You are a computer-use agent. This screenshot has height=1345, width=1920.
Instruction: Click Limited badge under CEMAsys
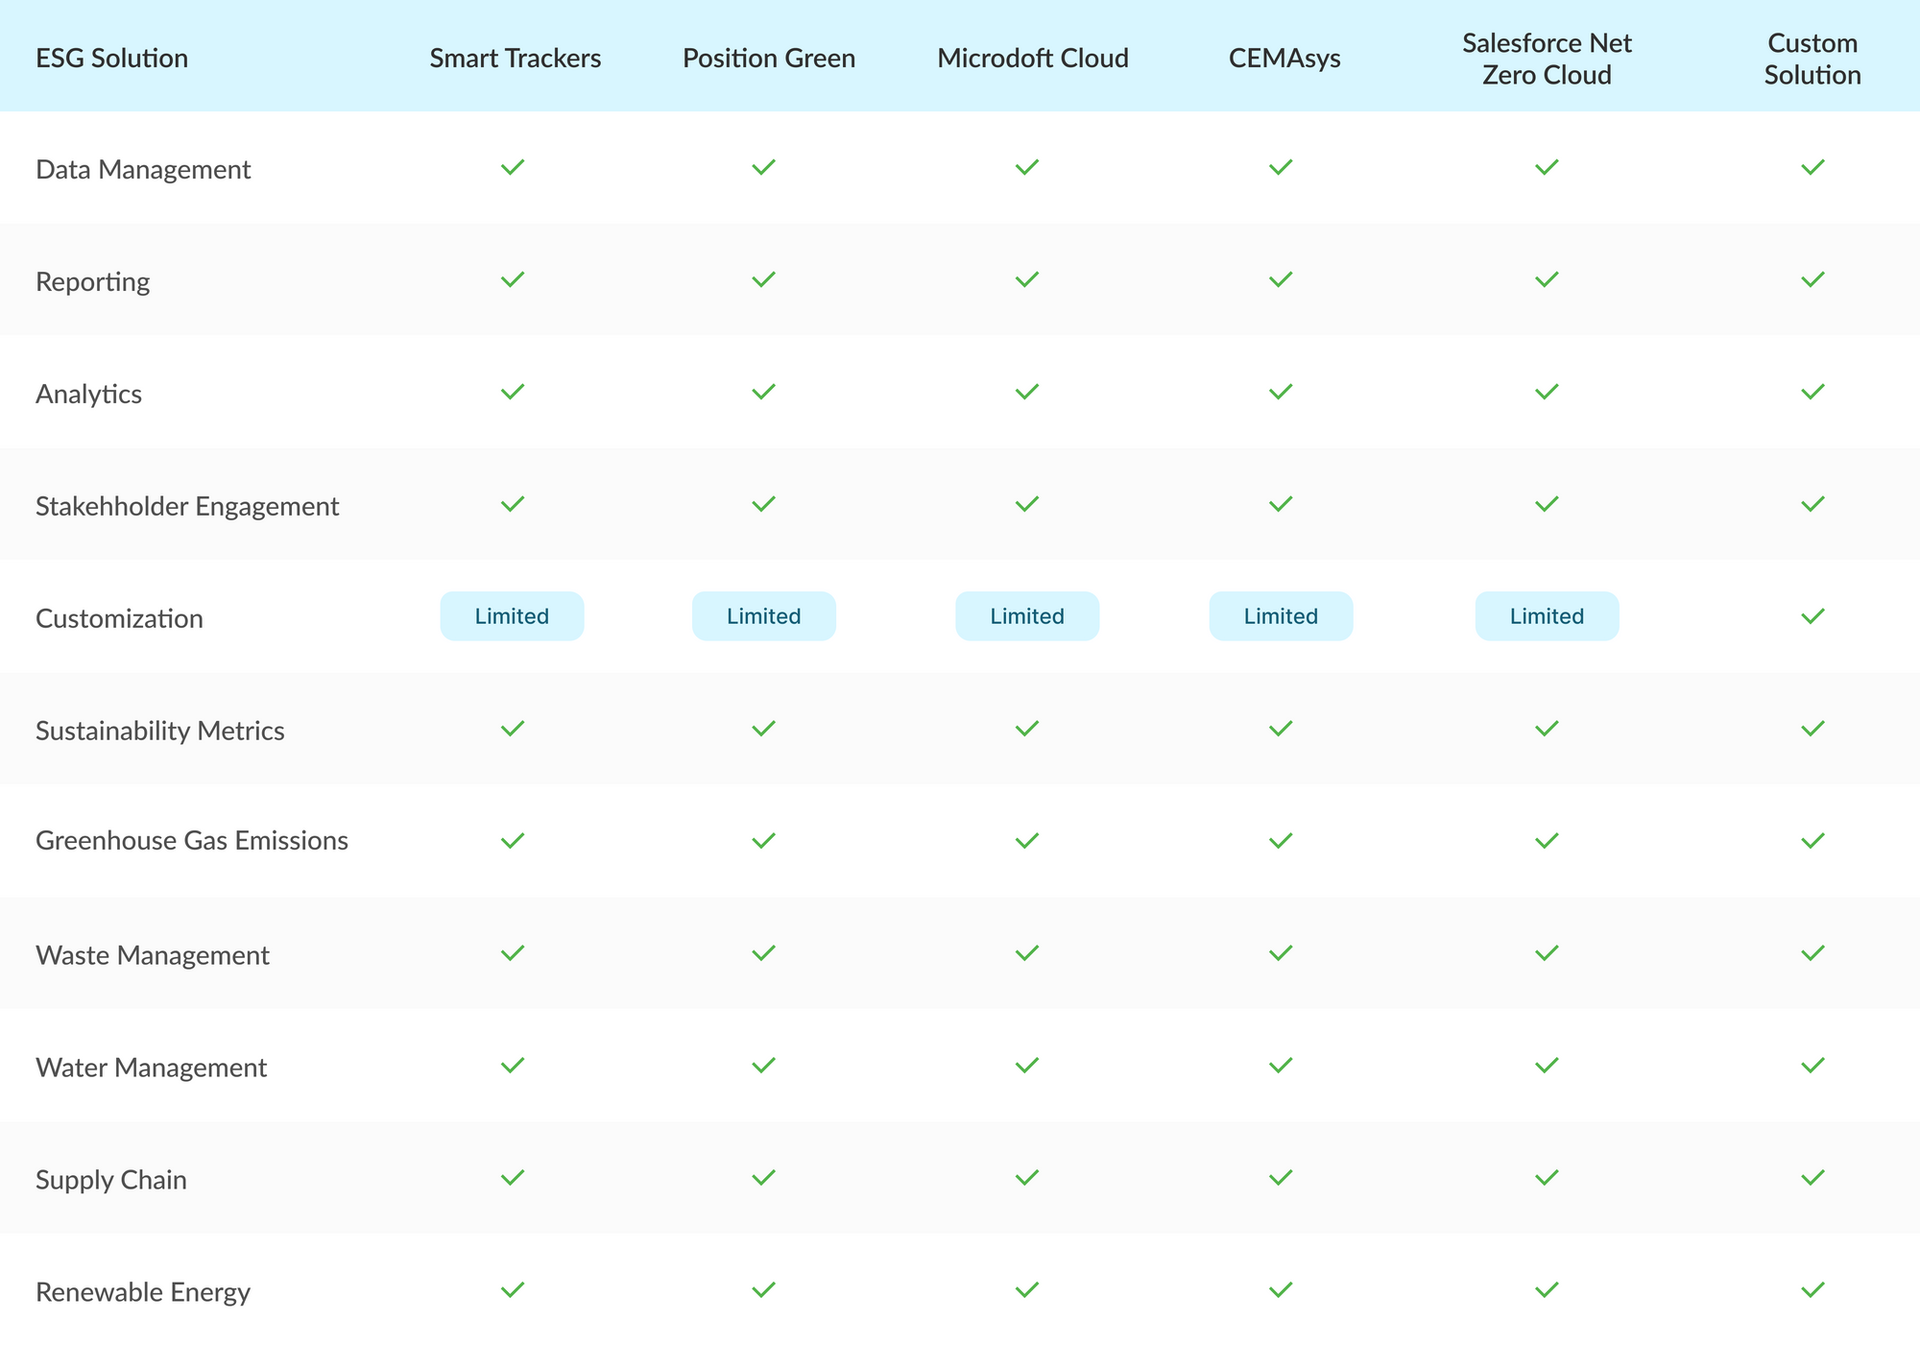tap(1280, 616)
